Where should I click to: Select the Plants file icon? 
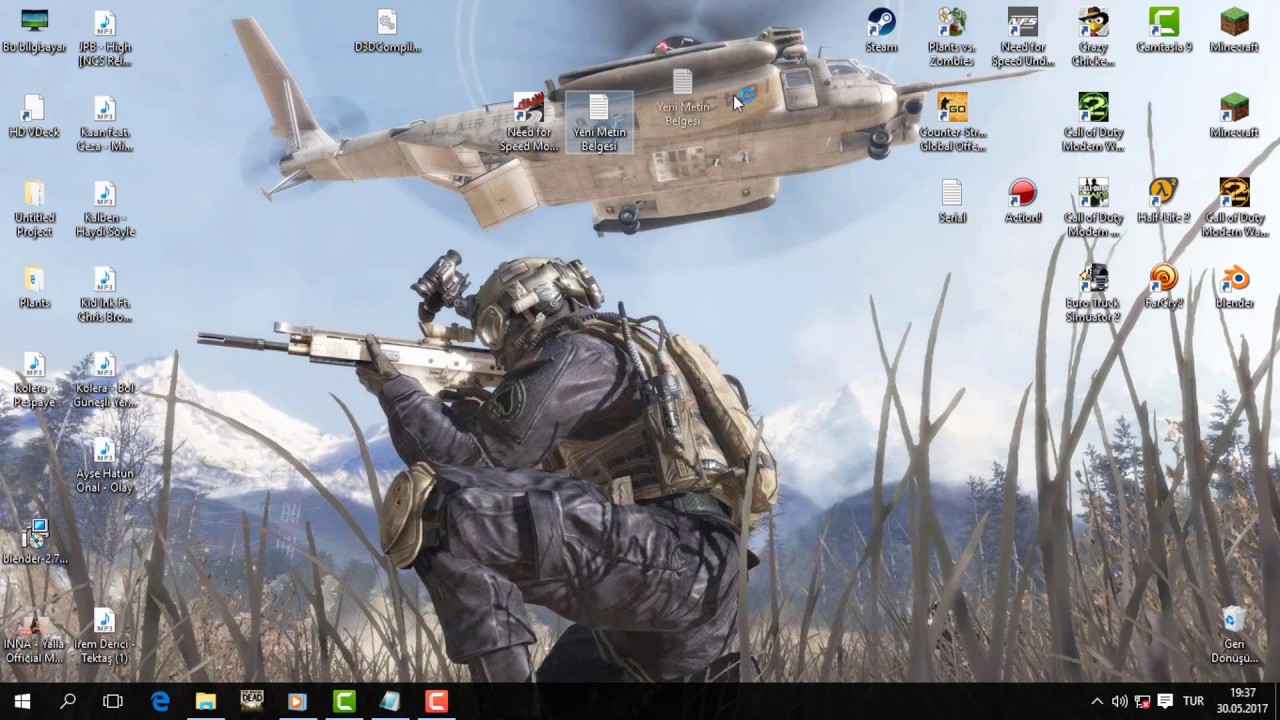pyautogui.click(x=34, y=288)
